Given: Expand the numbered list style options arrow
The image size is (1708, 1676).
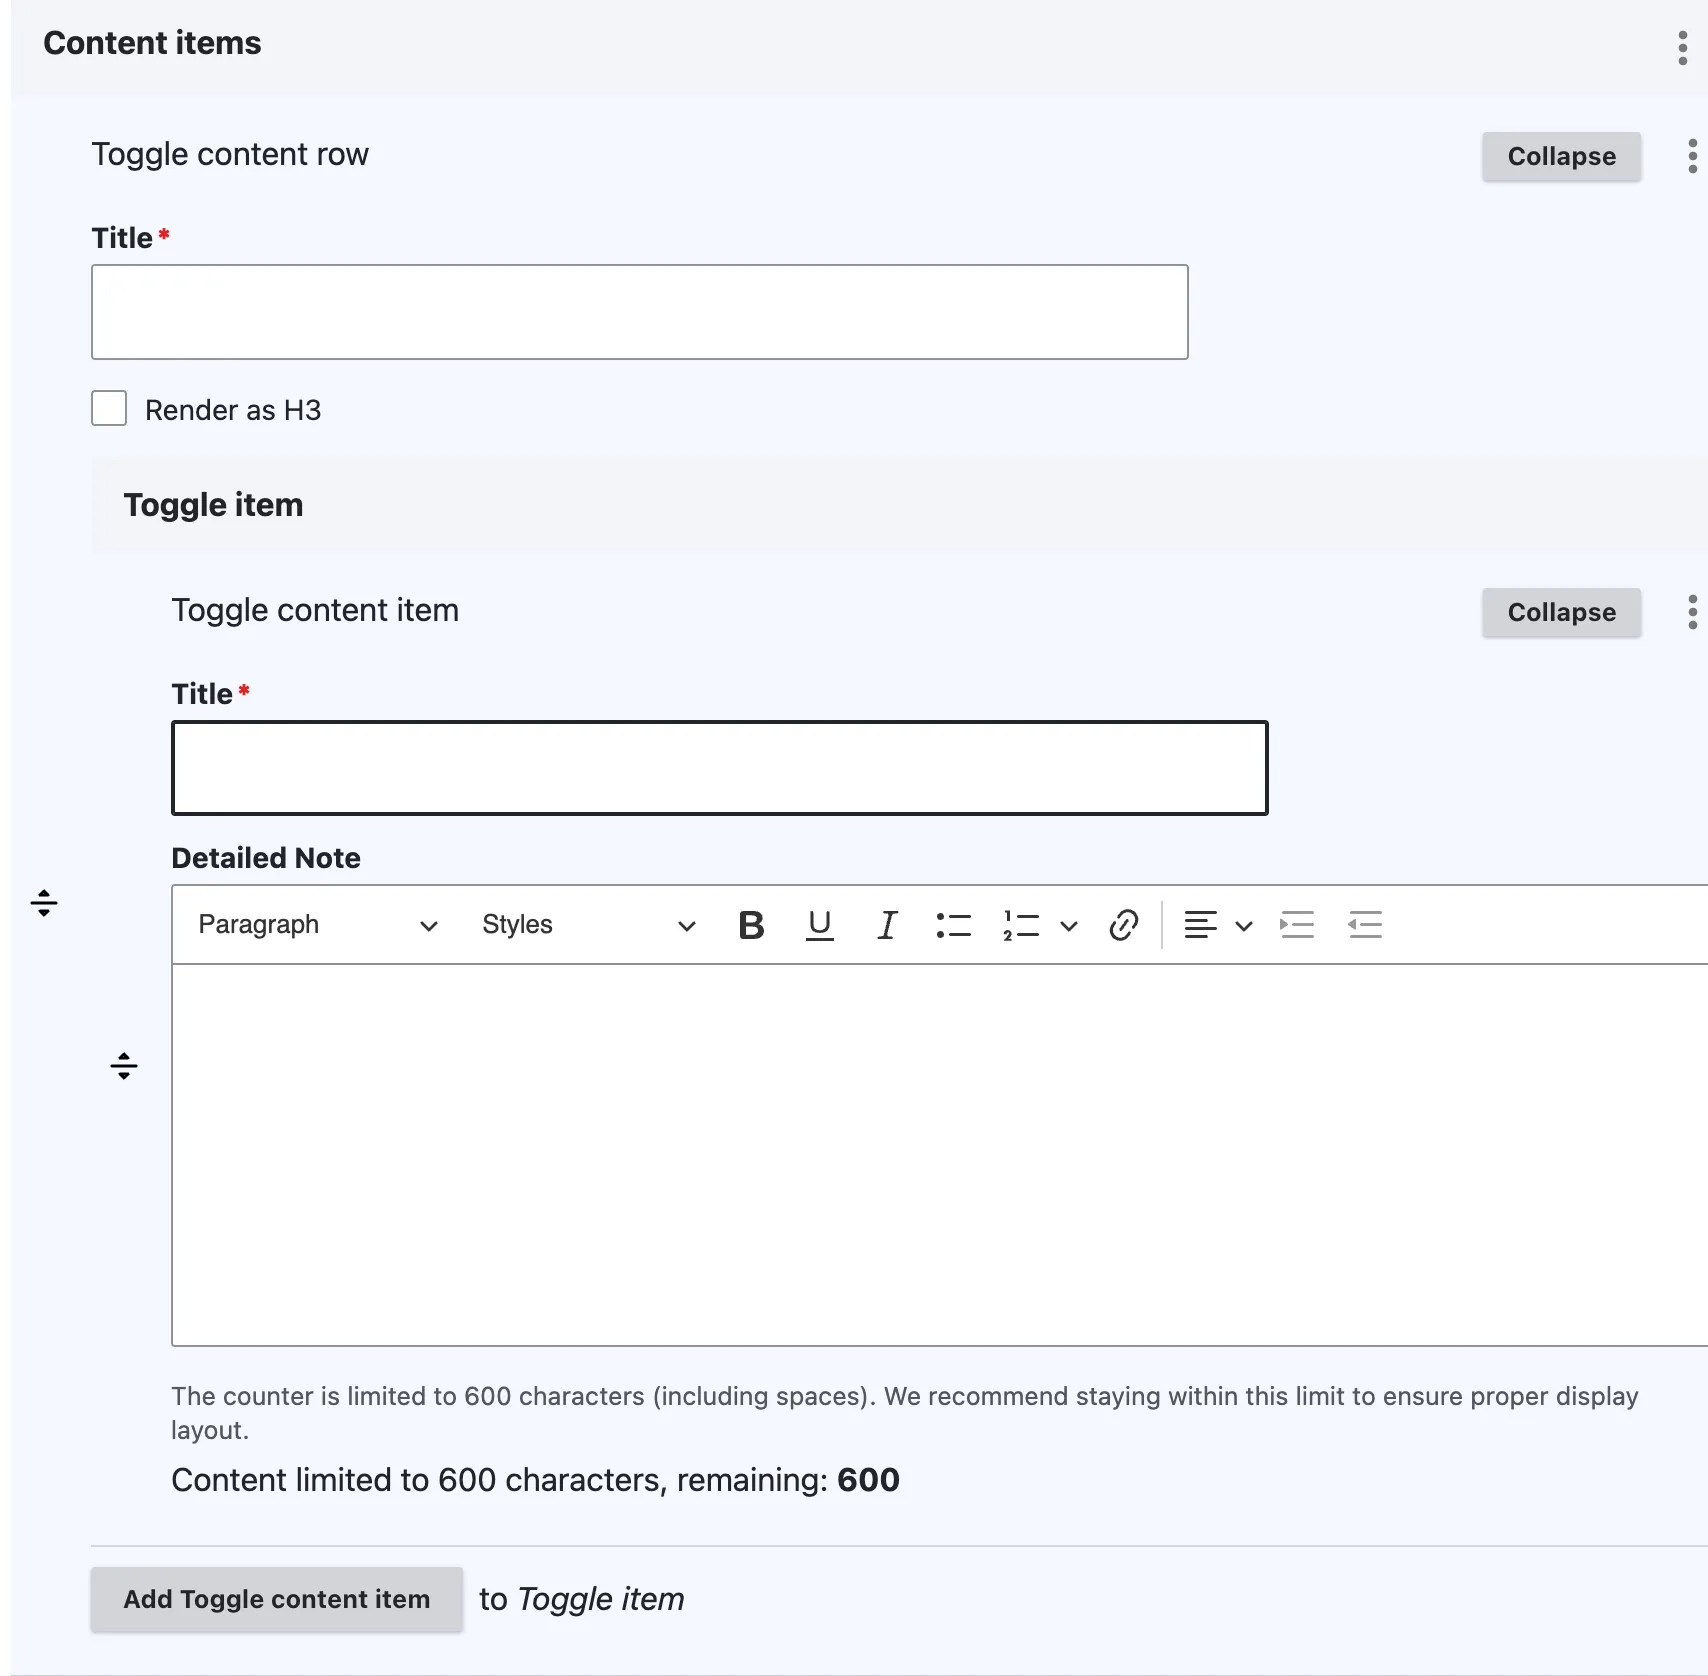Looking at the screenshot, I should [1068, 925].
